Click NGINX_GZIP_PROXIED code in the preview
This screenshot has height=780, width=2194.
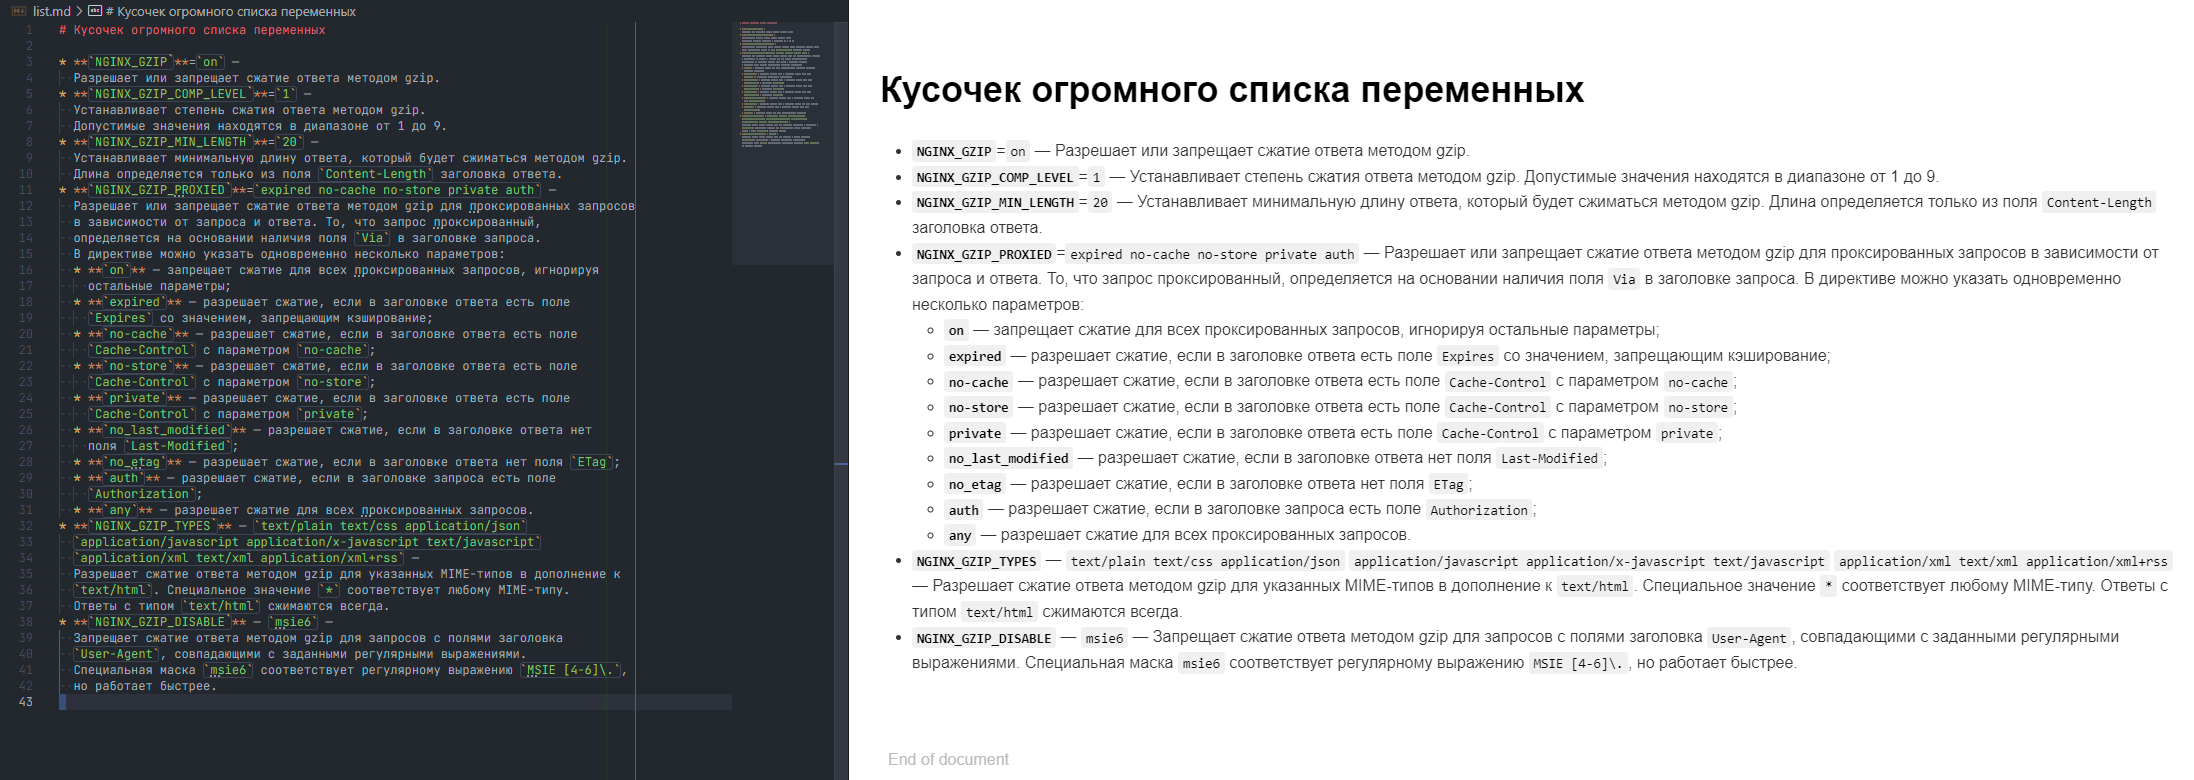(984, 254)
